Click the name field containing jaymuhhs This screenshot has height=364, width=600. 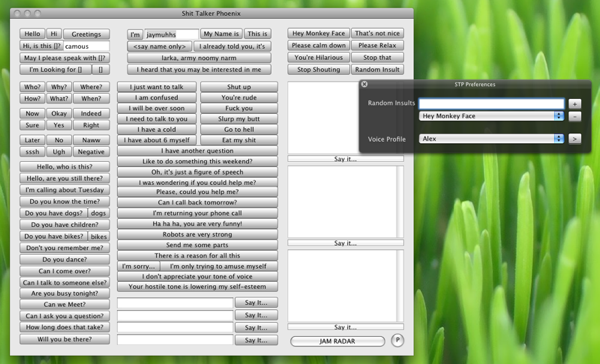coord(171,34)
